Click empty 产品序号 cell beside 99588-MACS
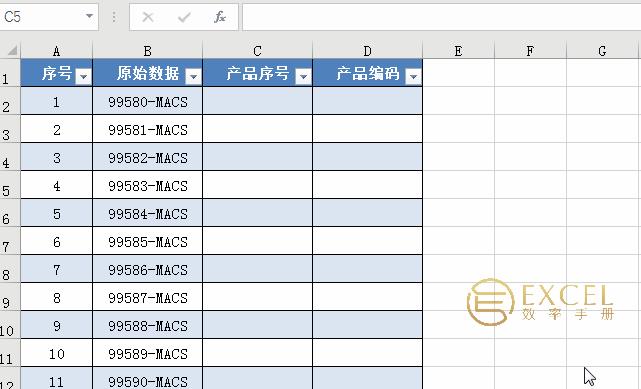 [x=258, y=325]
